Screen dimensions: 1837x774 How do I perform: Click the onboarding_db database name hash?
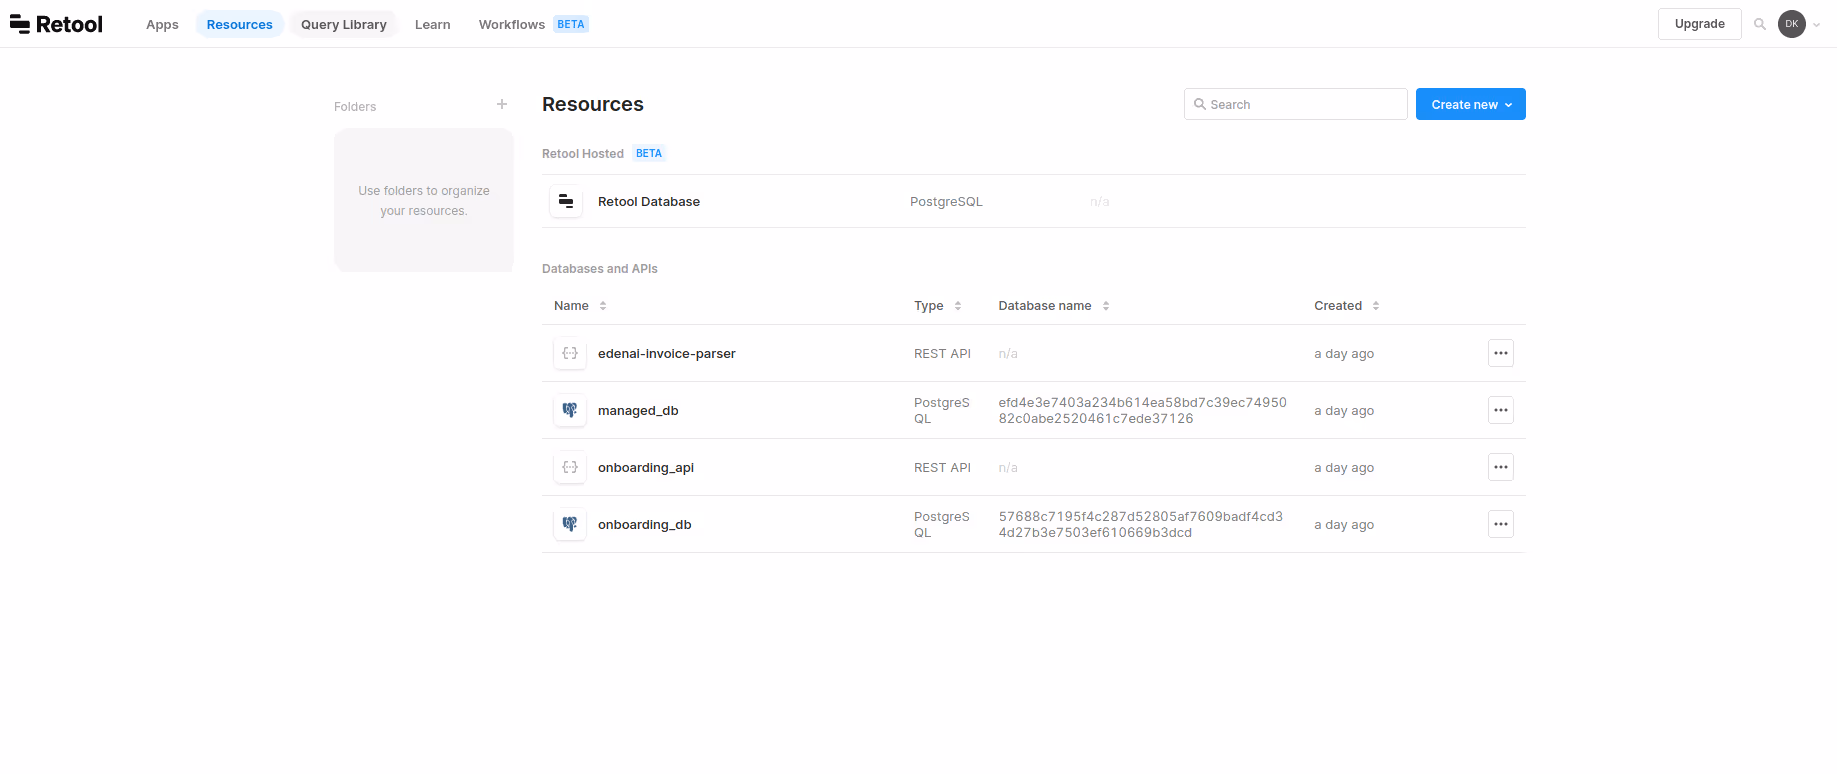(1140, 524)
